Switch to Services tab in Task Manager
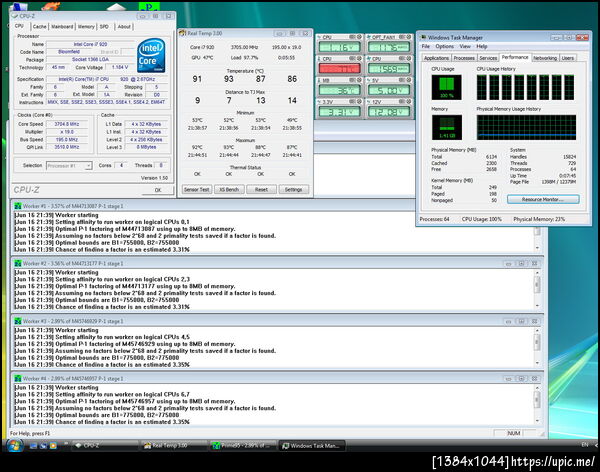The height and width of the screenshot is (472, 600). pos(488,58)
